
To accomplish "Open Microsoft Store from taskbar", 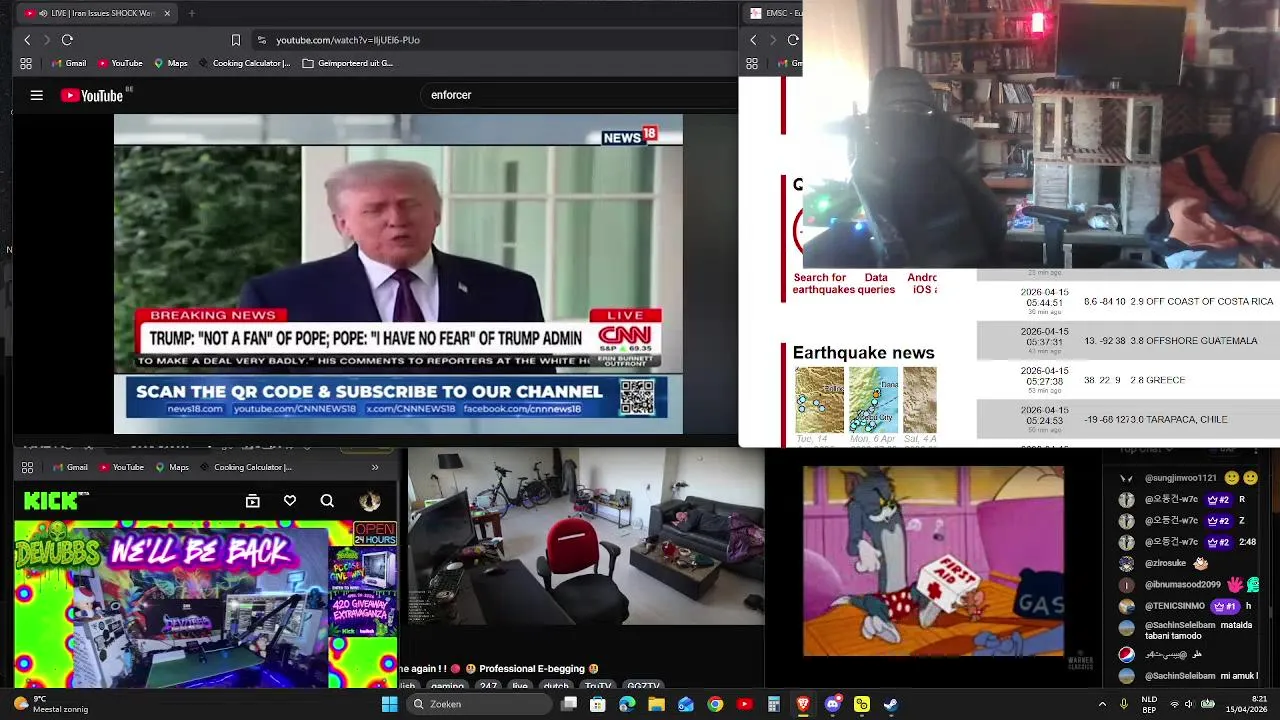I will pos(598,704).
